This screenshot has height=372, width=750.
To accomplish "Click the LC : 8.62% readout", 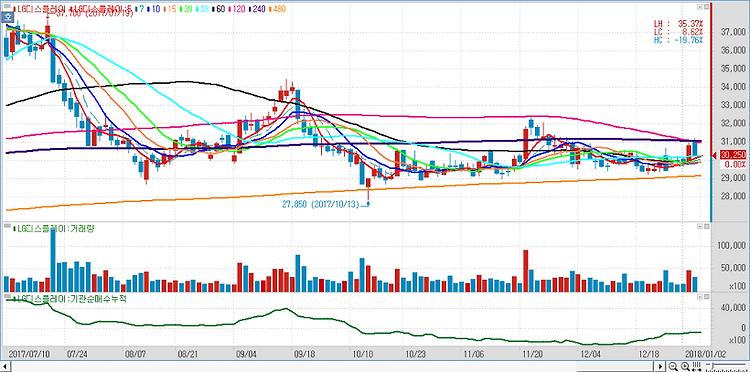I will 679,32.
